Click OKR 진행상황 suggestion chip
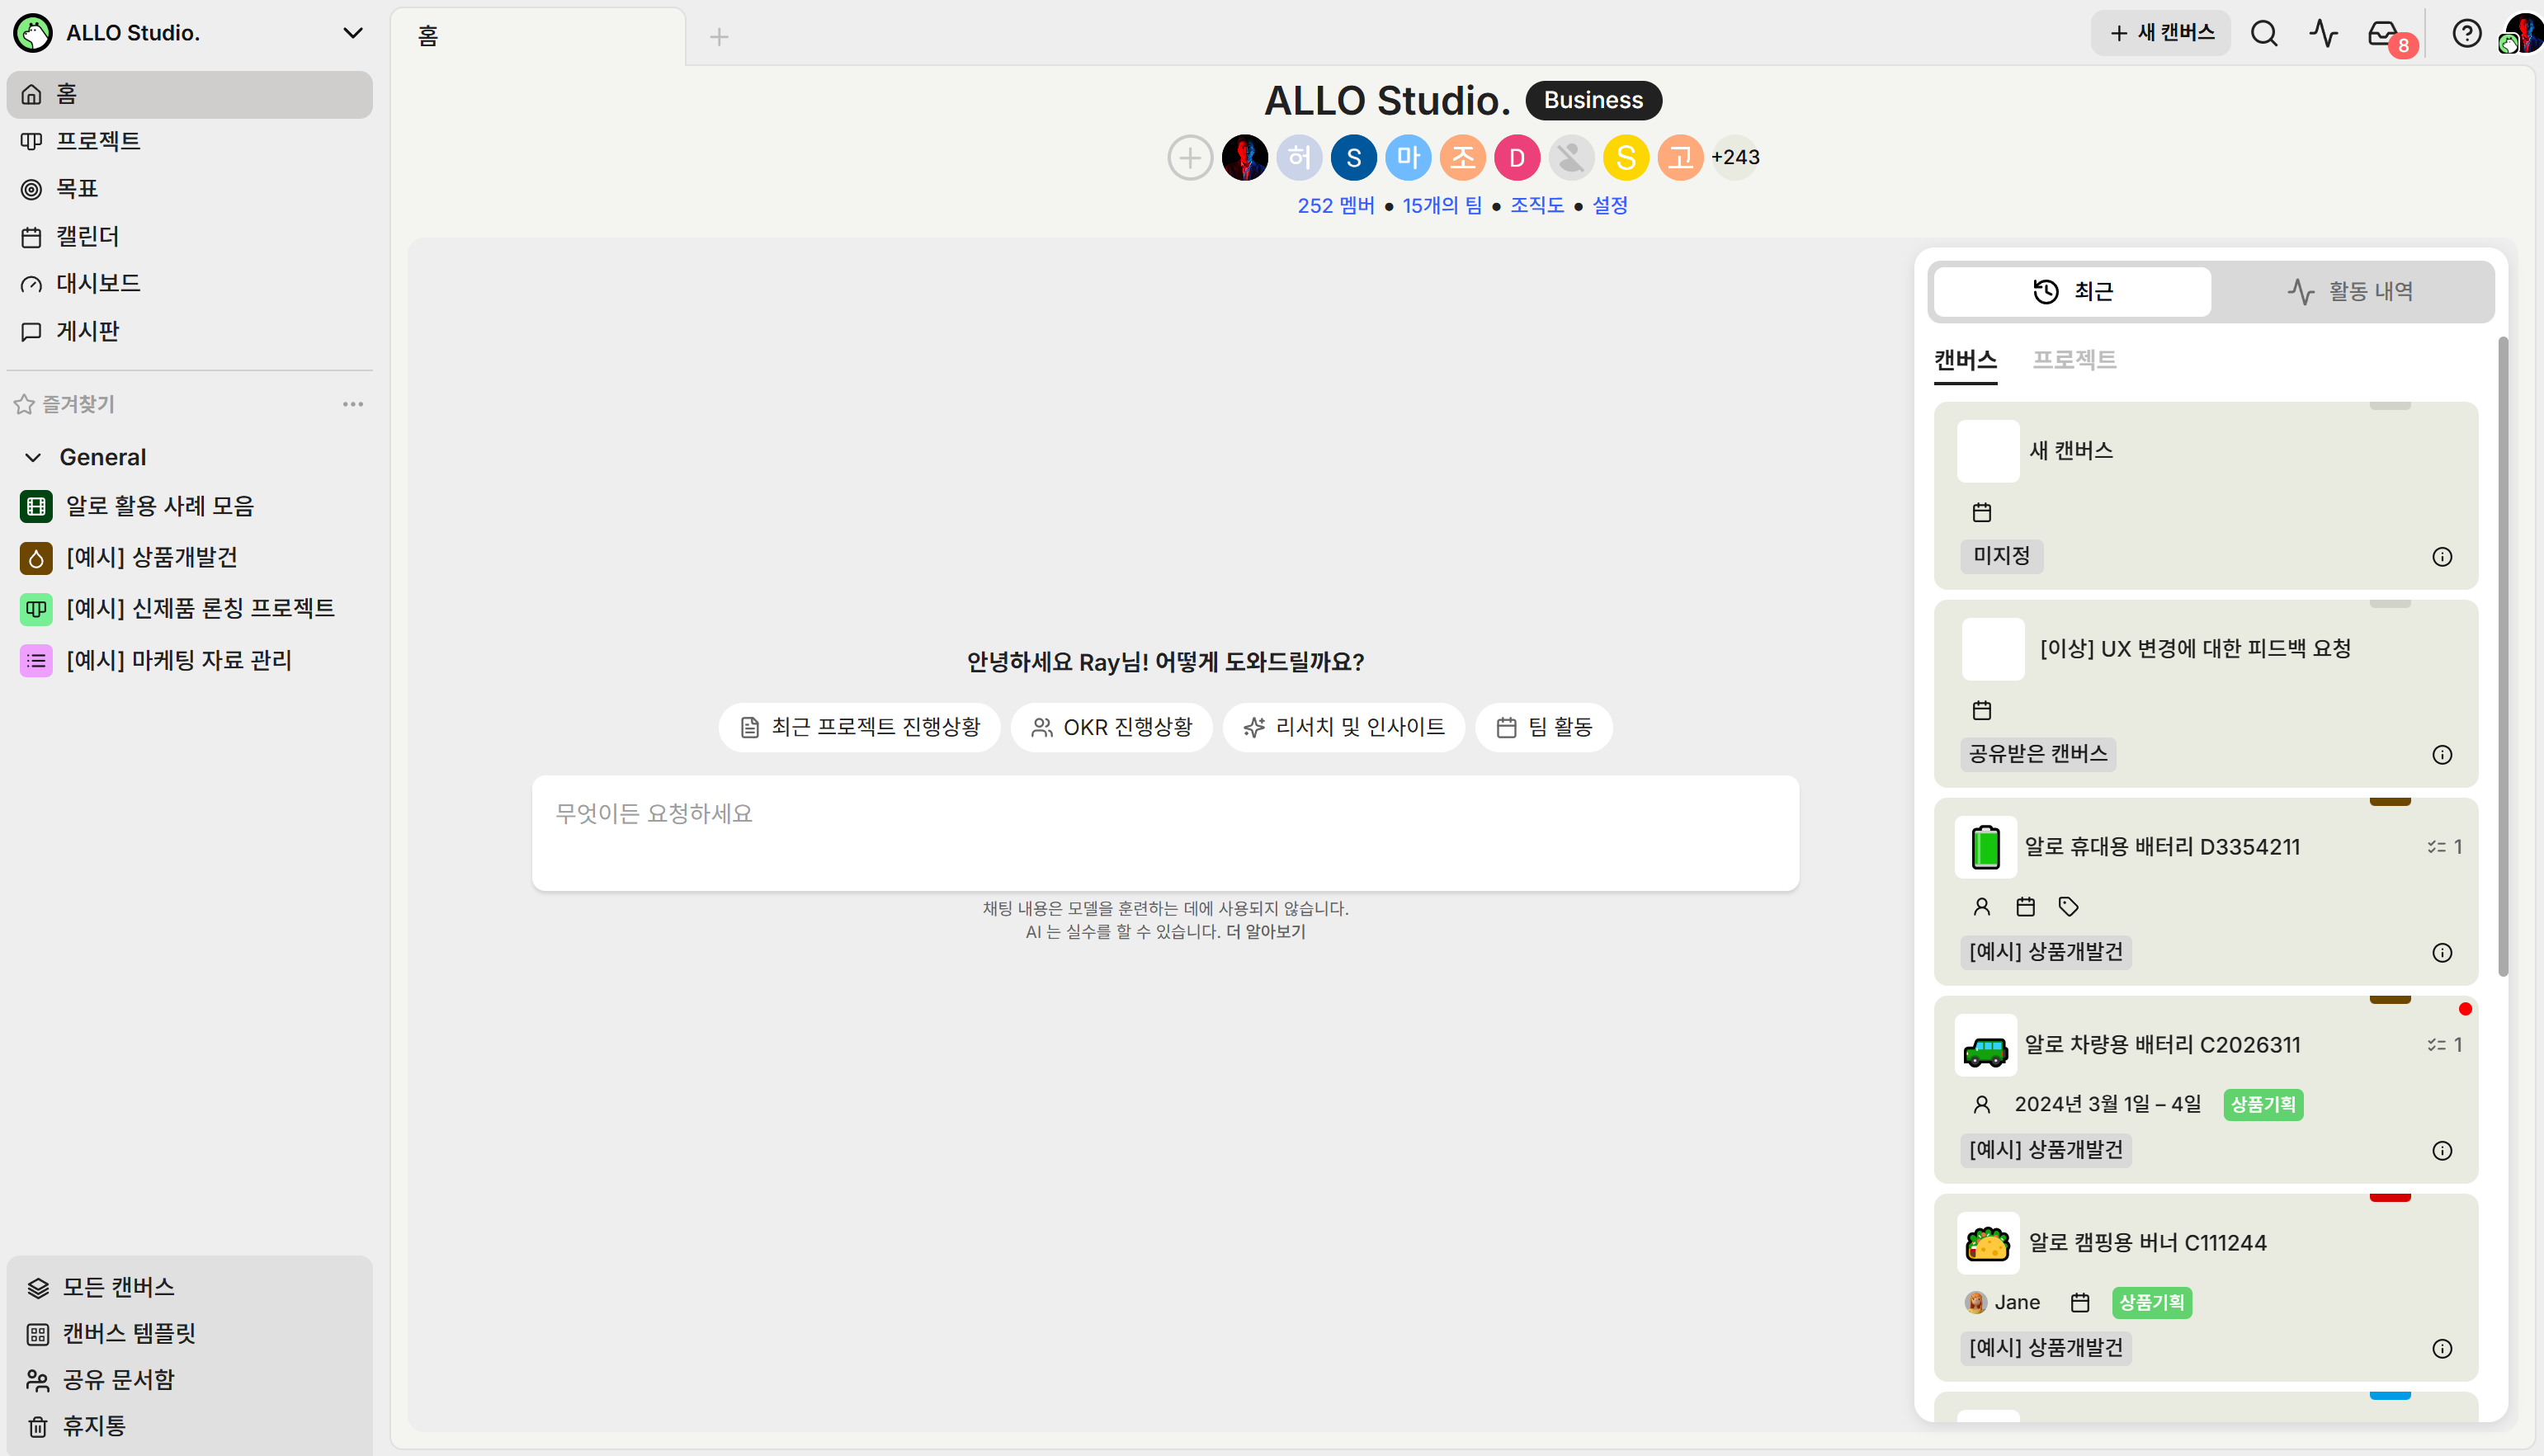2544x1456 pixels. click(x=1112, y=727)
